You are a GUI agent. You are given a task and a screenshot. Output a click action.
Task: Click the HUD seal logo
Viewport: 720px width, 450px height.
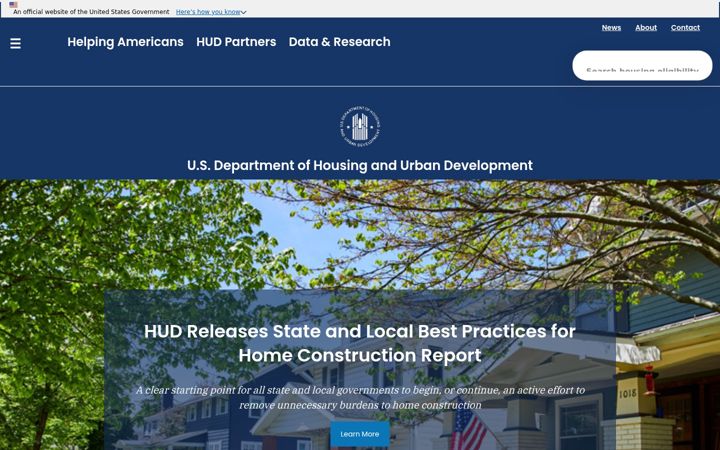point(360,126)
